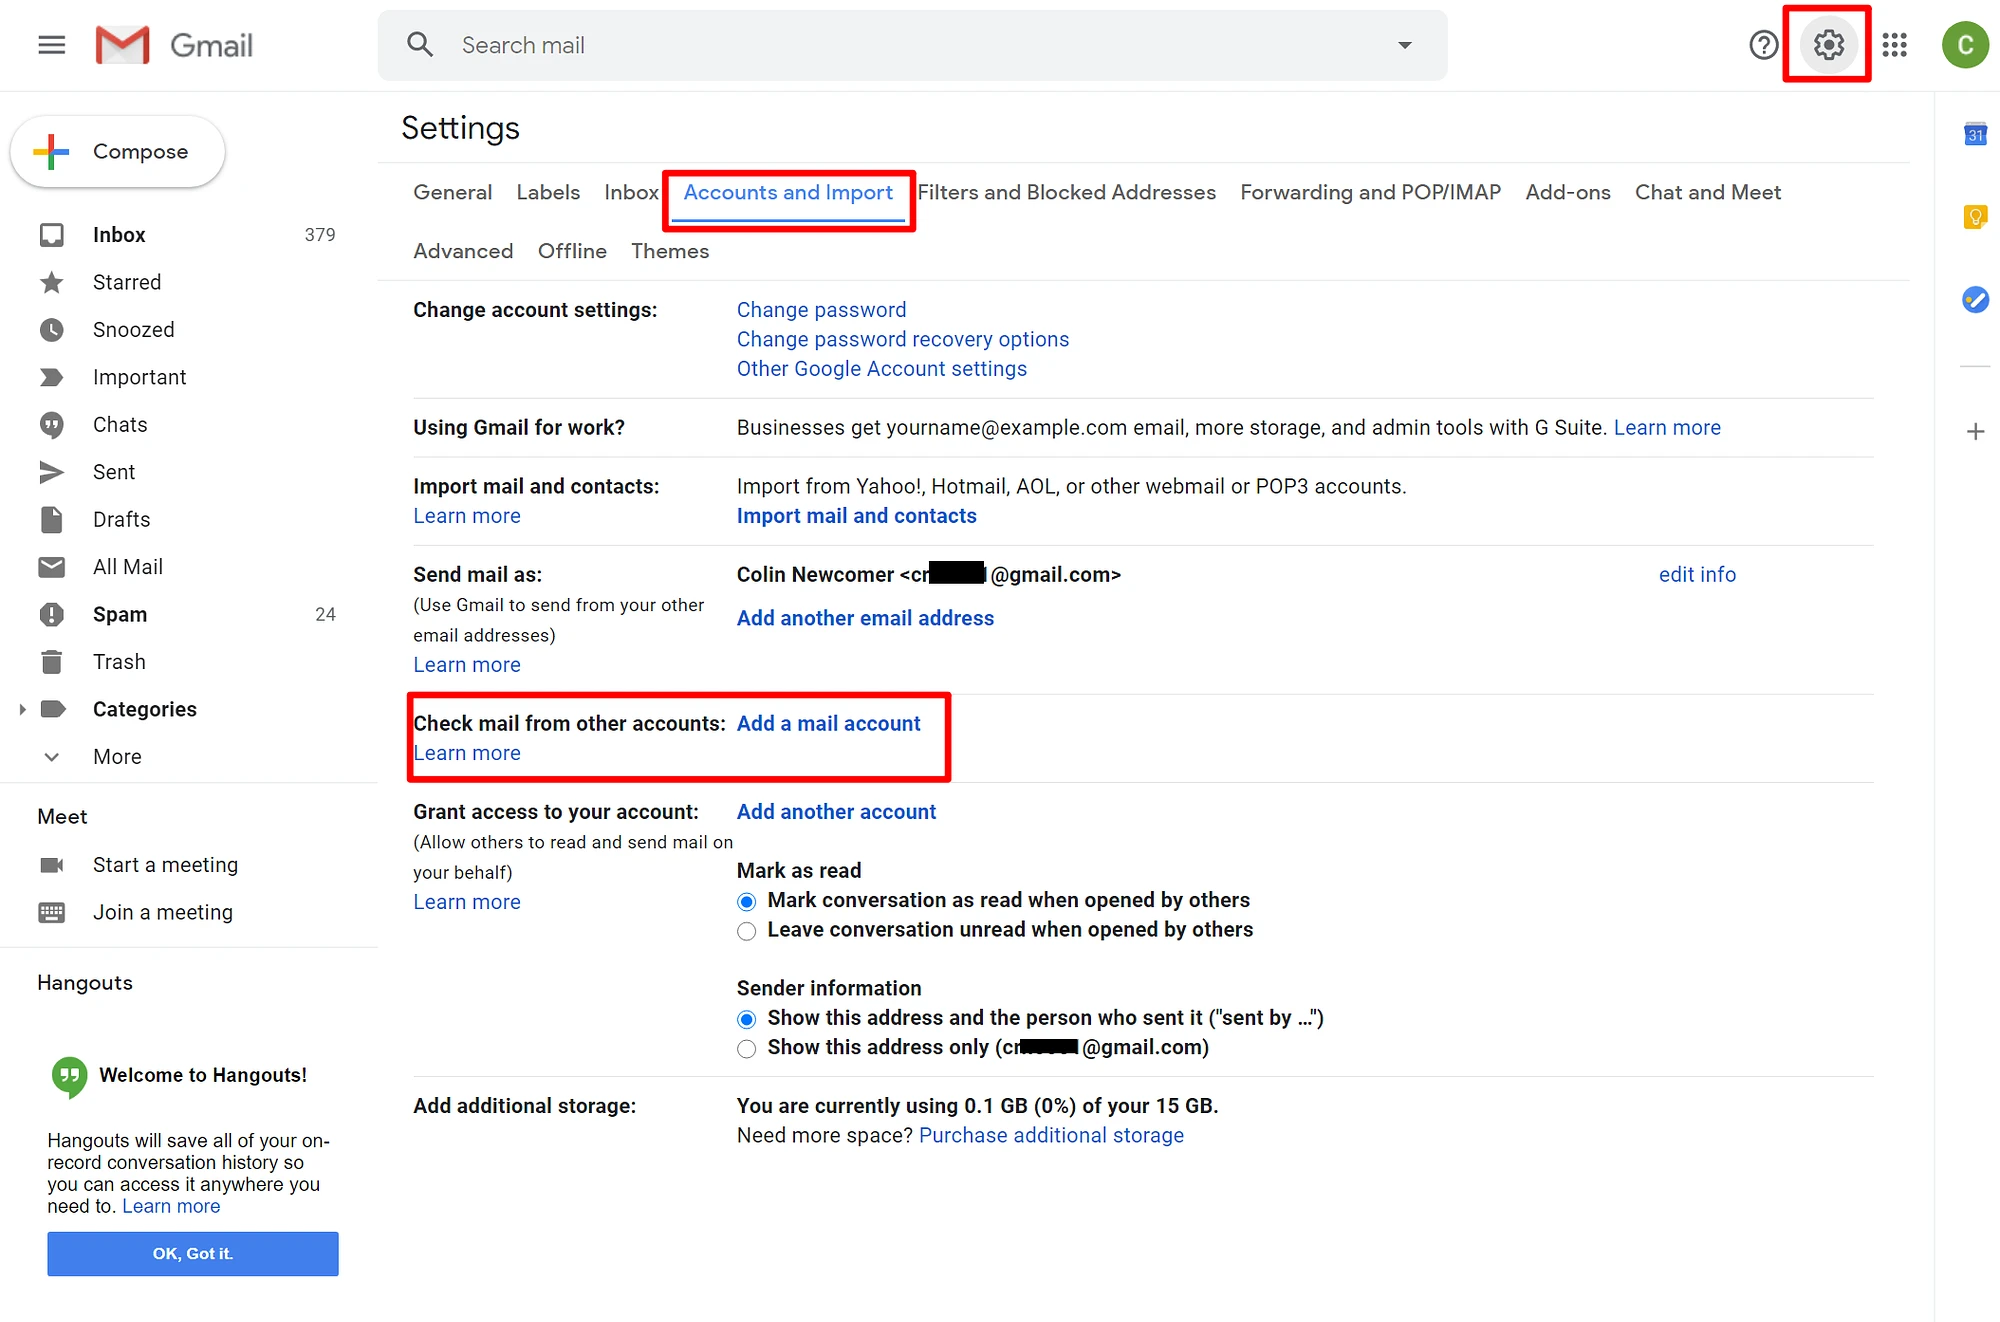
Task: Click Add a mail account link
Action: pyautogui.click(x=827, y=723)
